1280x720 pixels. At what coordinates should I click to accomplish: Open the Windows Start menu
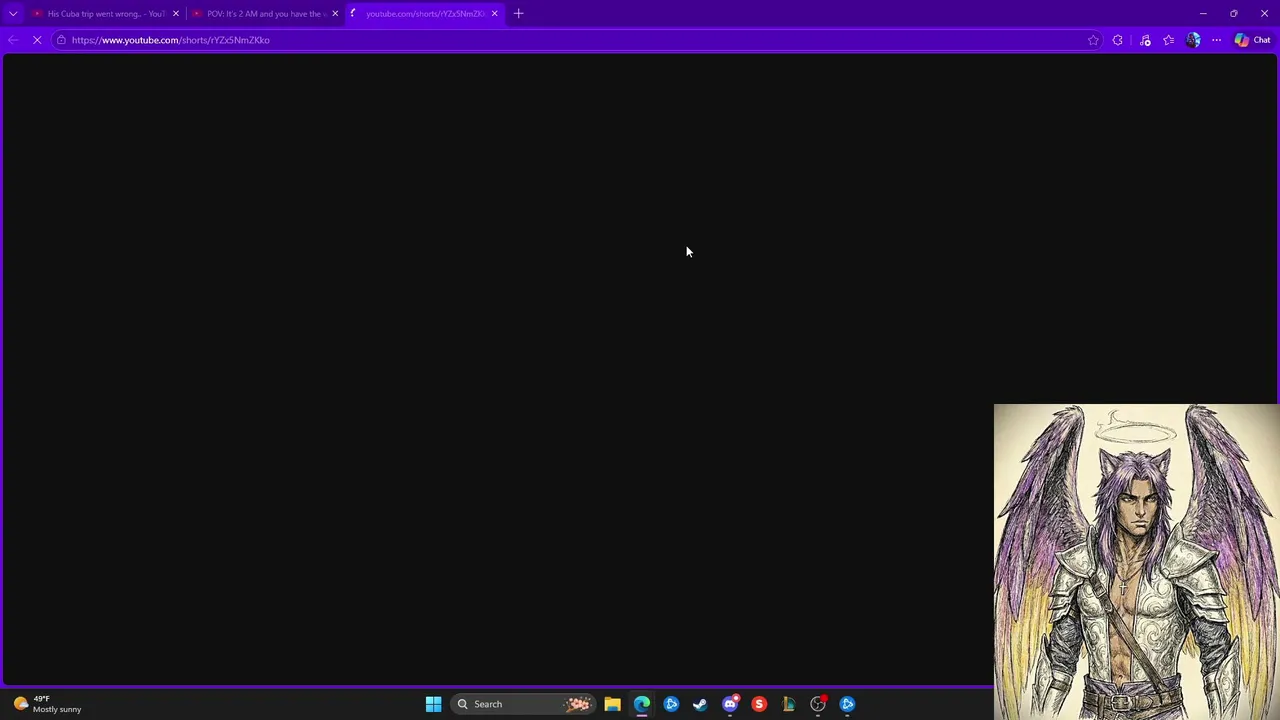pos(433,704)
